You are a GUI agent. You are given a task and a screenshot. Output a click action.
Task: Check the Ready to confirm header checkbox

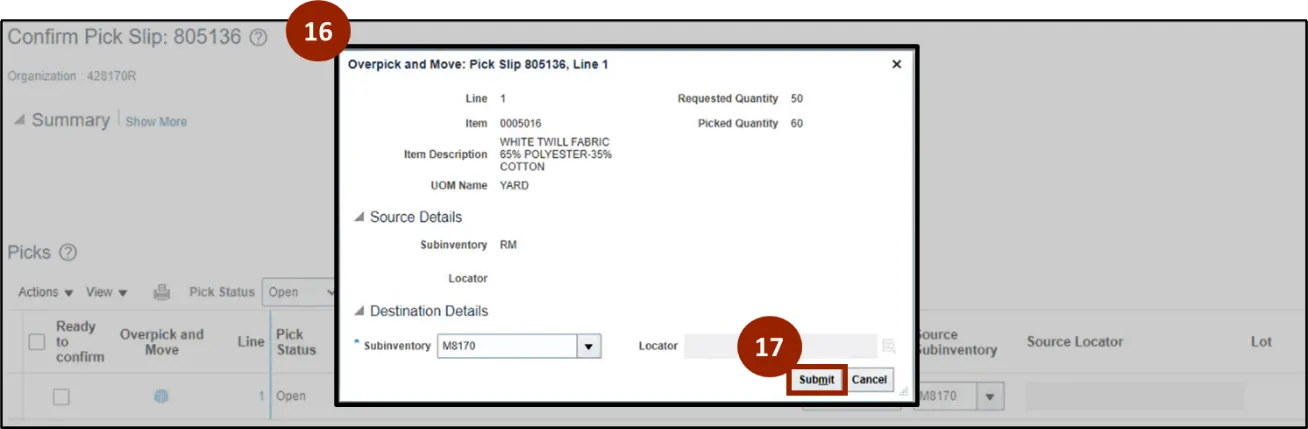point(37,342)
